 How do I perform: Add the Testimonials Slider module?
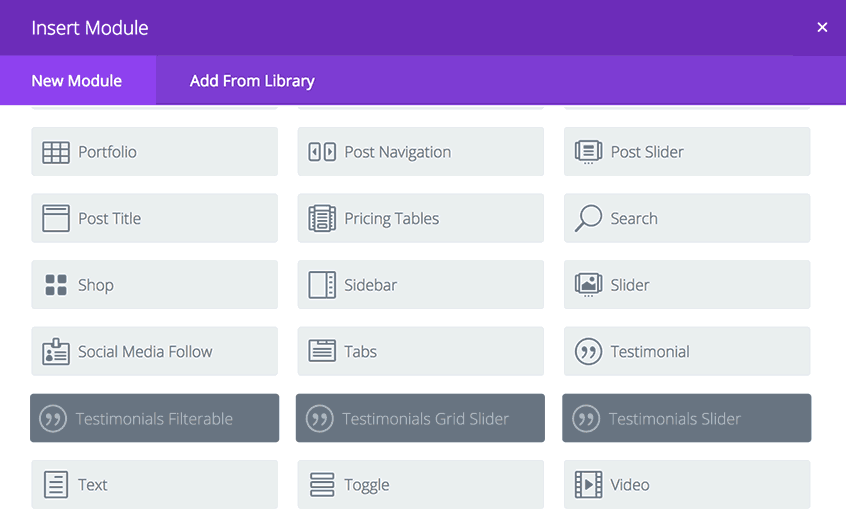pos(687,418)
